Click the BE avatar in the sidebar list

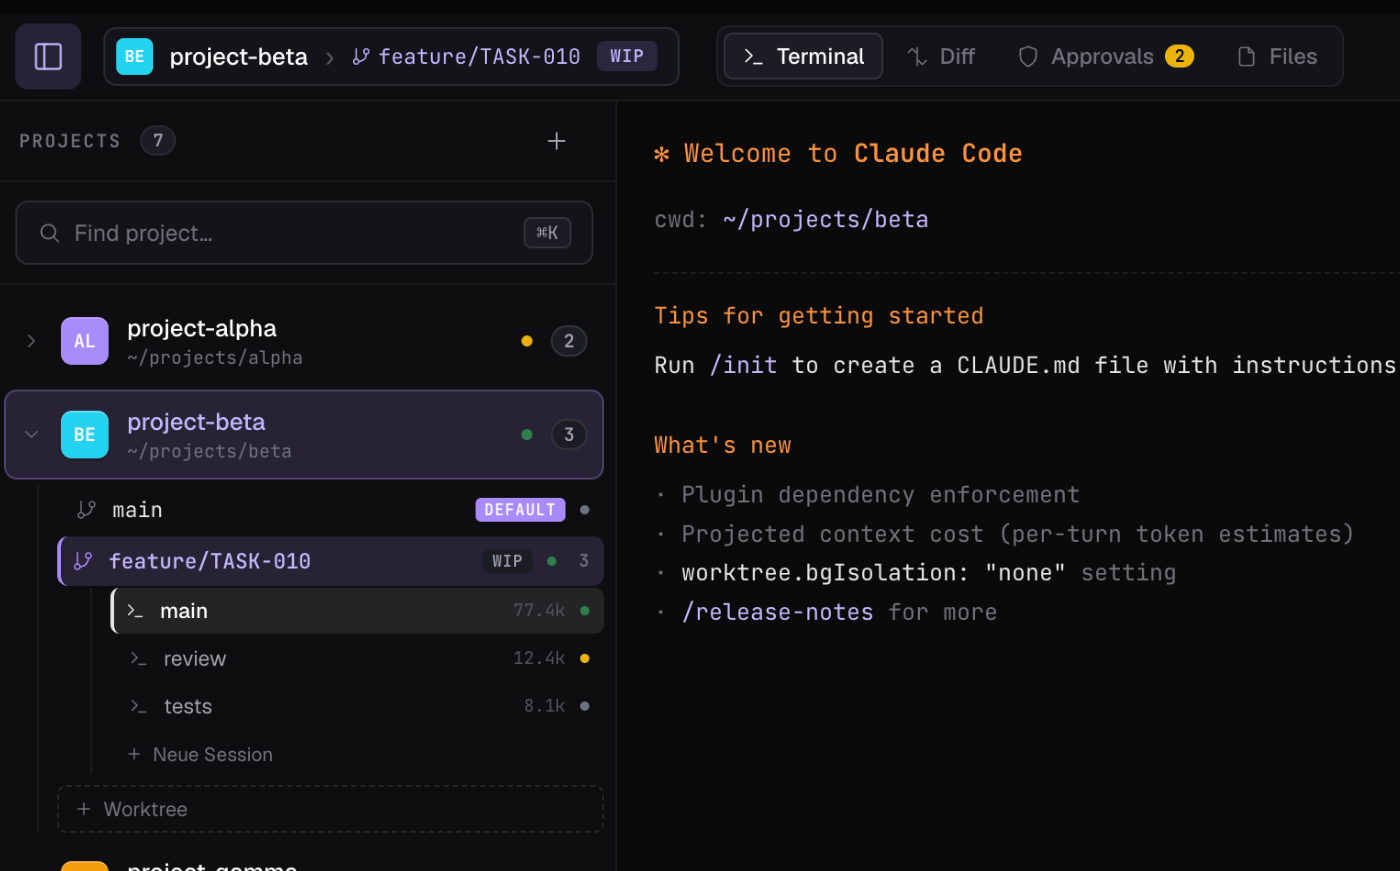click(85, 434)
